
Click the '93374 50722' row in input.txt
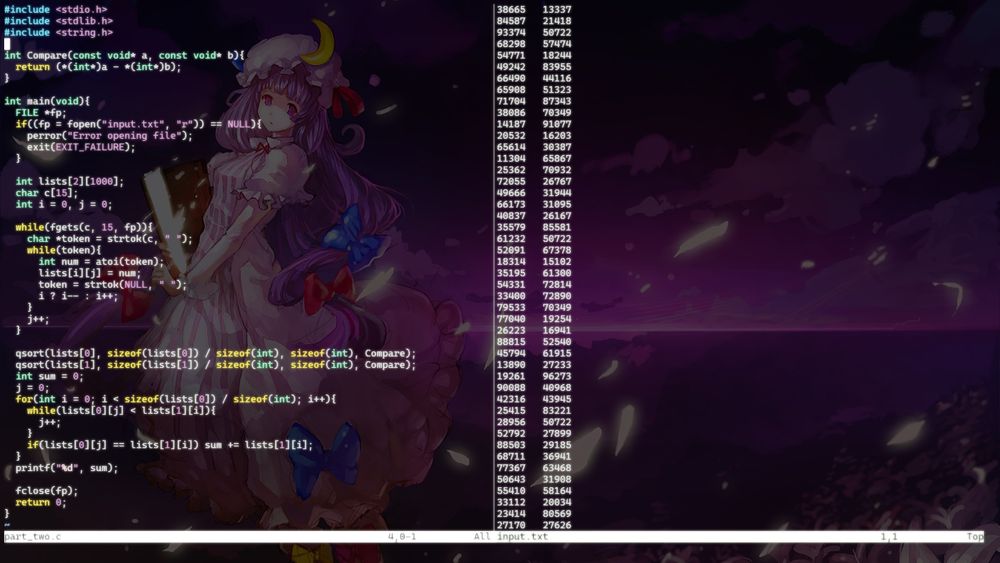[x=534, y=33]
